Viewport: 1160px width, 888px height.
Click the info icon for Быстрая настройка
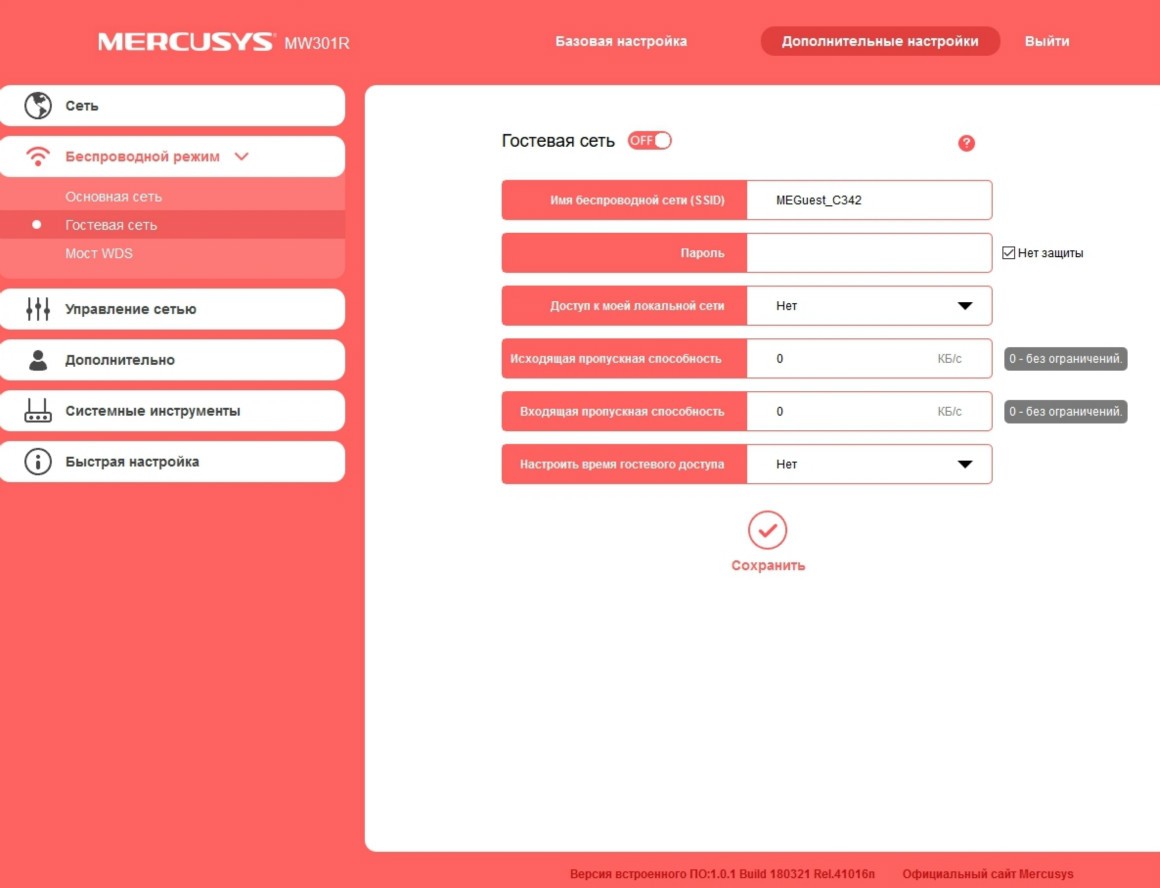point(38,462)
